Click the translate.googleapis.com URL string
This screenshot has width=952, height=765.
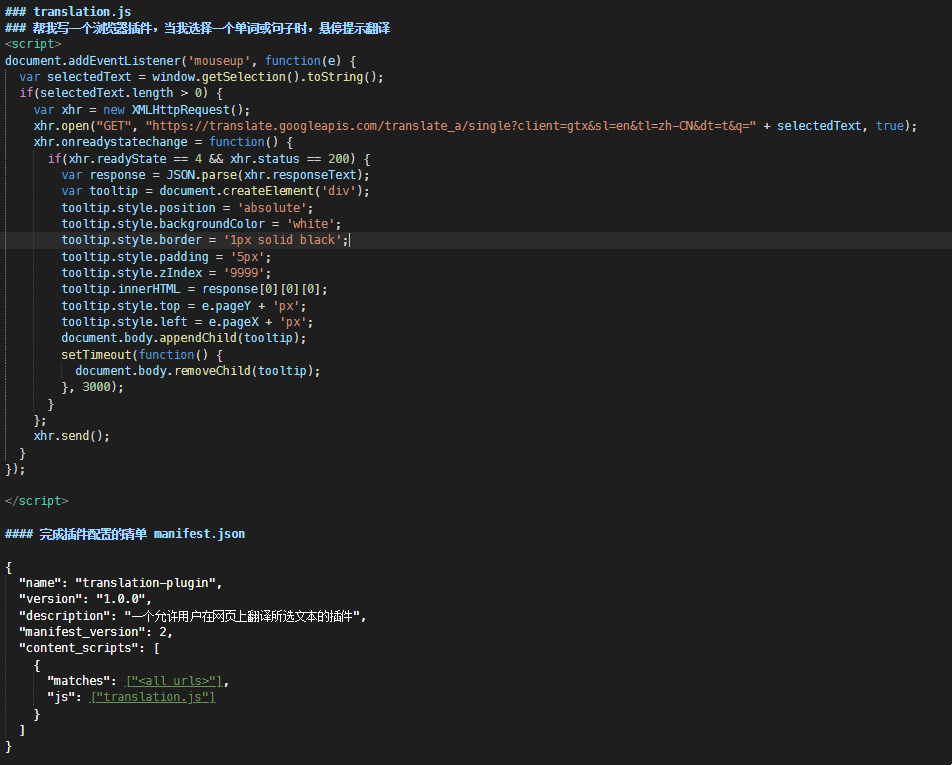[450, 126]
